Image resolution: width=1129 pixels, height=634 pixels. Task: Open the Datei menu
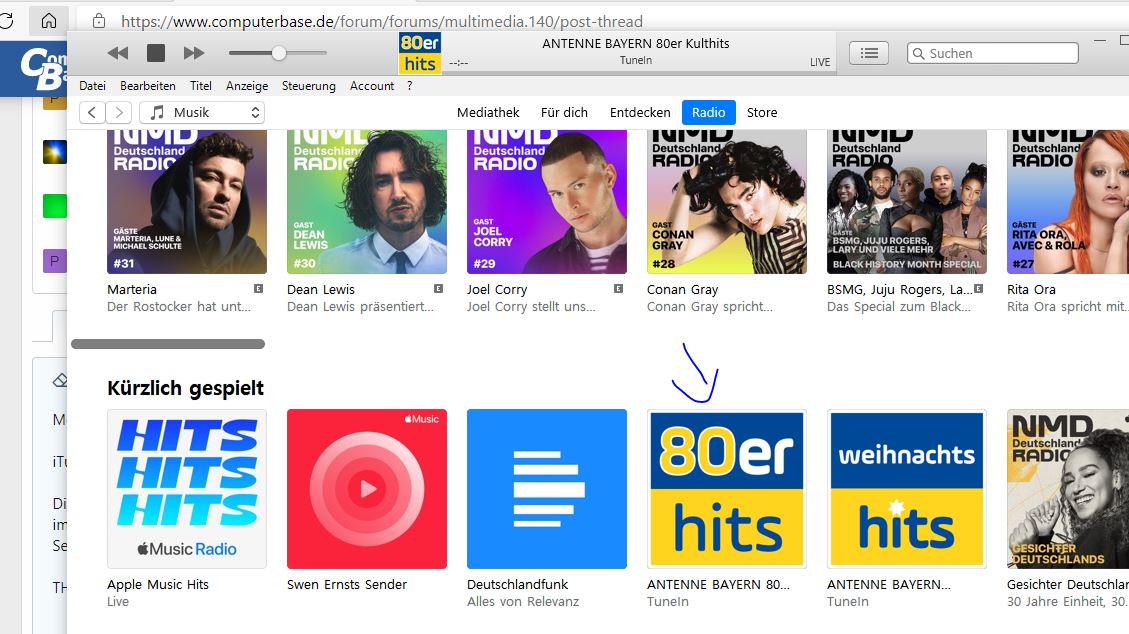(92, 86)
